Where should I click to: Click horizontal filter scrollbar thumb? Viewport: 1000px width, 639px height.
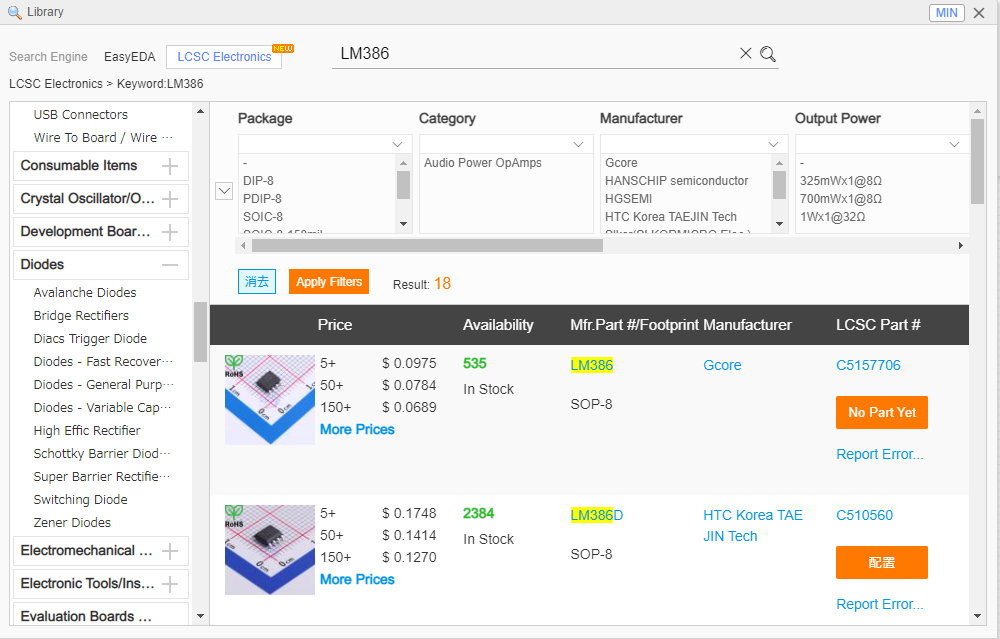(427, 246)
